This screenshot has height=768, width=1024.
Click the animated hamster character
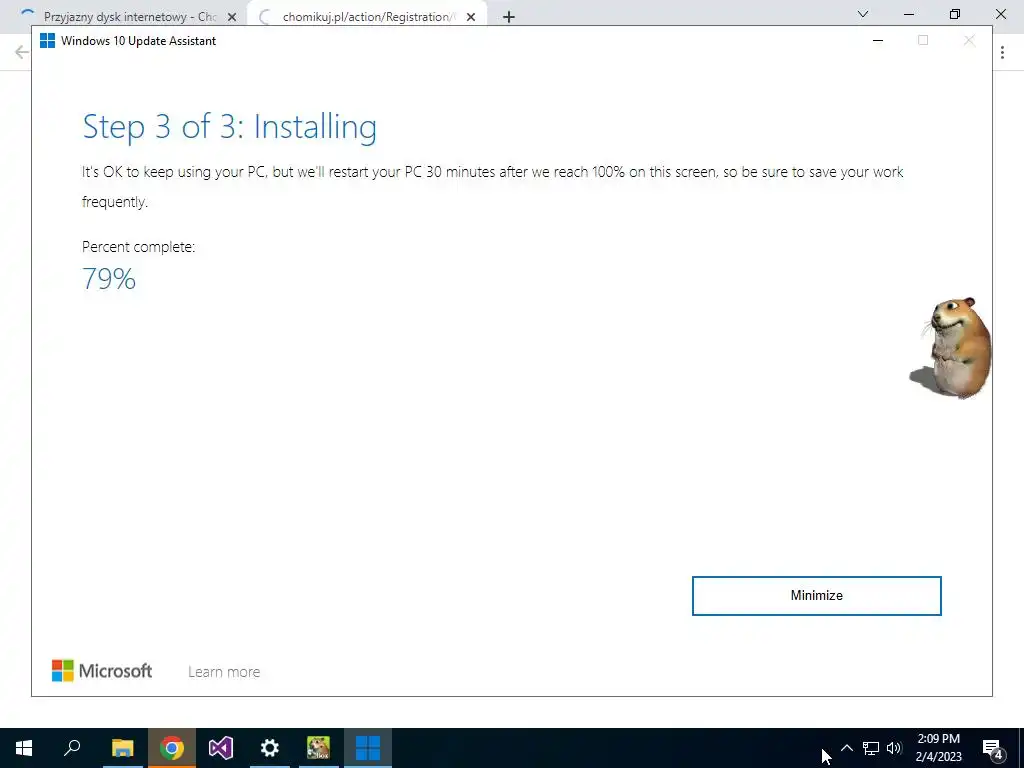tap(952, 347)
